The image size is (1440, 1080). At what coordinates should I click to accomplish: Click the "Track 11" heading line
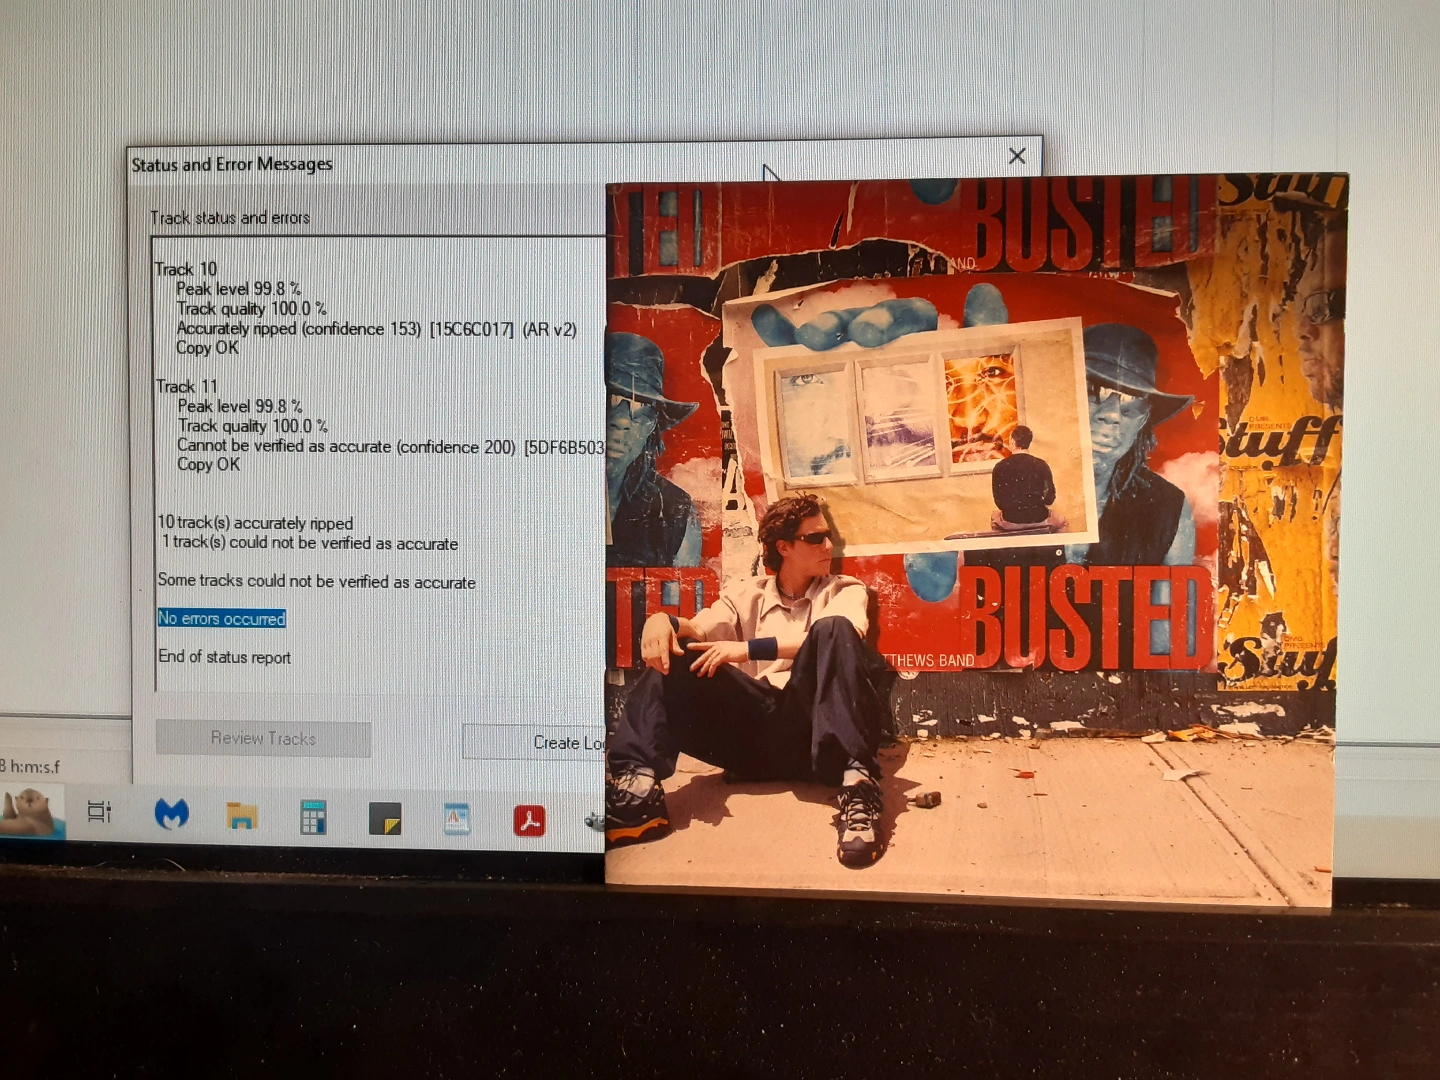(187, 386)
